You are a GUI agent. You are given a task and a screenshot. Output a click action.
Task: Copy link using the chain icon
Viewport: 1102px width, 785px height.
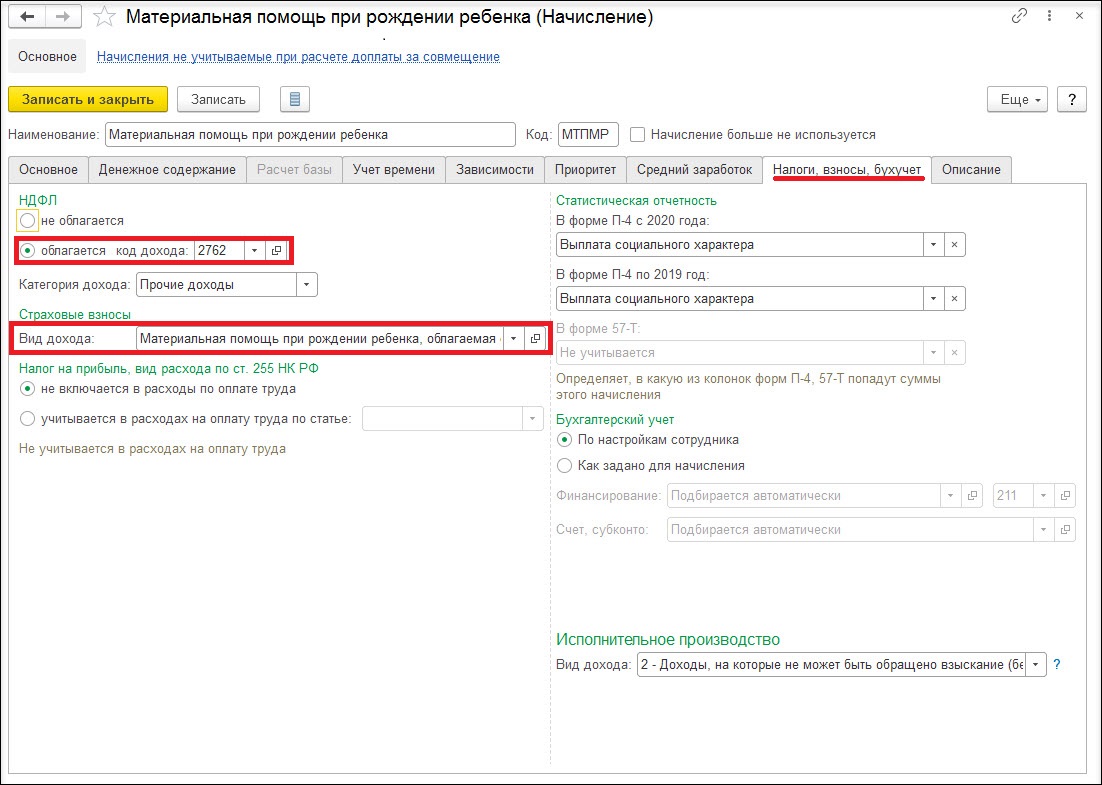[1019, 16]
